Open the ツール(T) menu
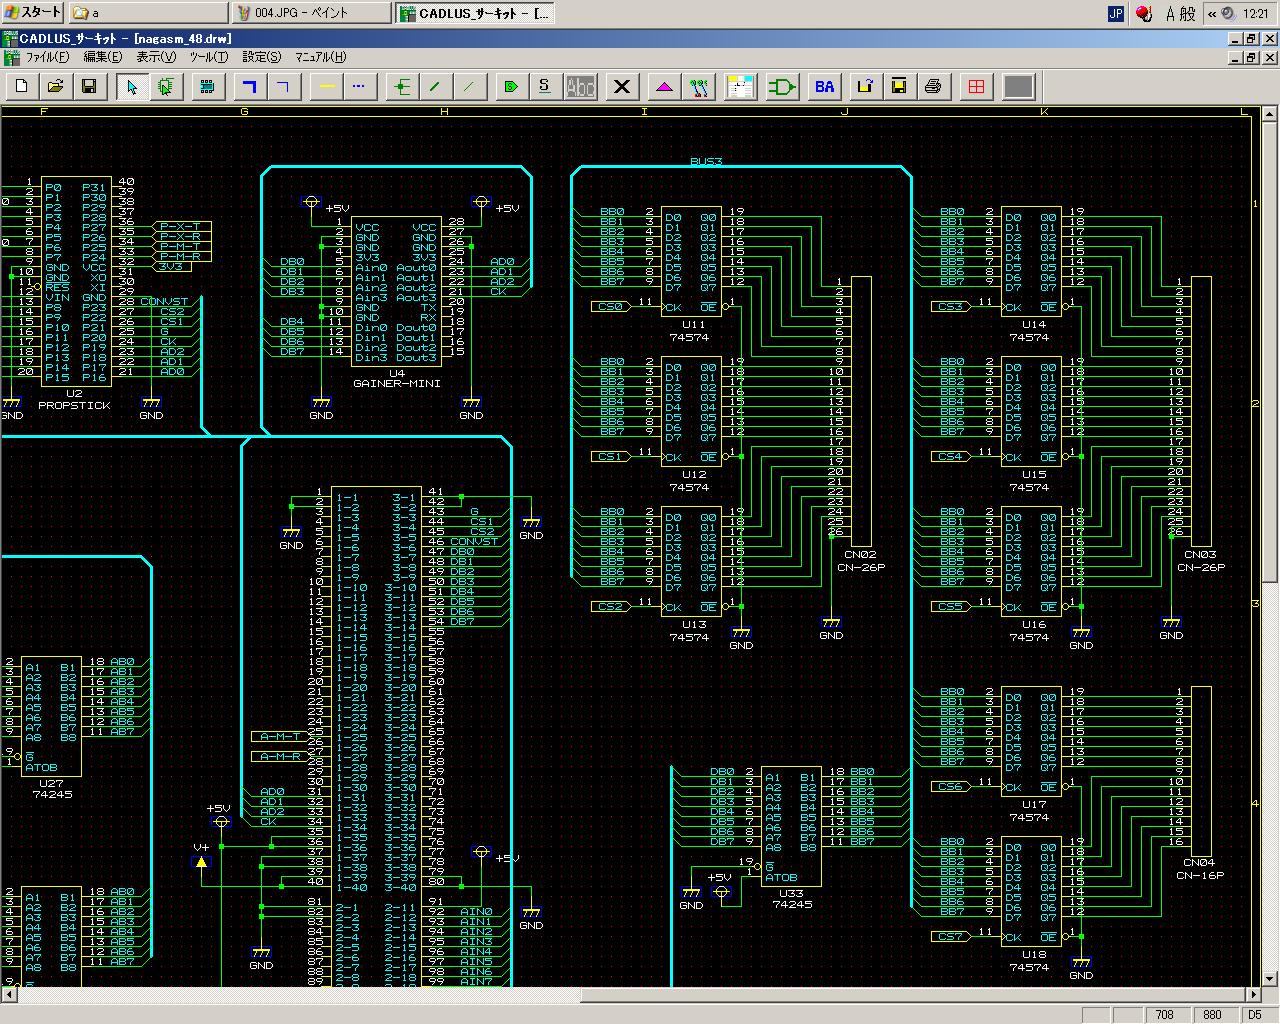Screen dimensions: 1280x1024 tap(208, 57)
